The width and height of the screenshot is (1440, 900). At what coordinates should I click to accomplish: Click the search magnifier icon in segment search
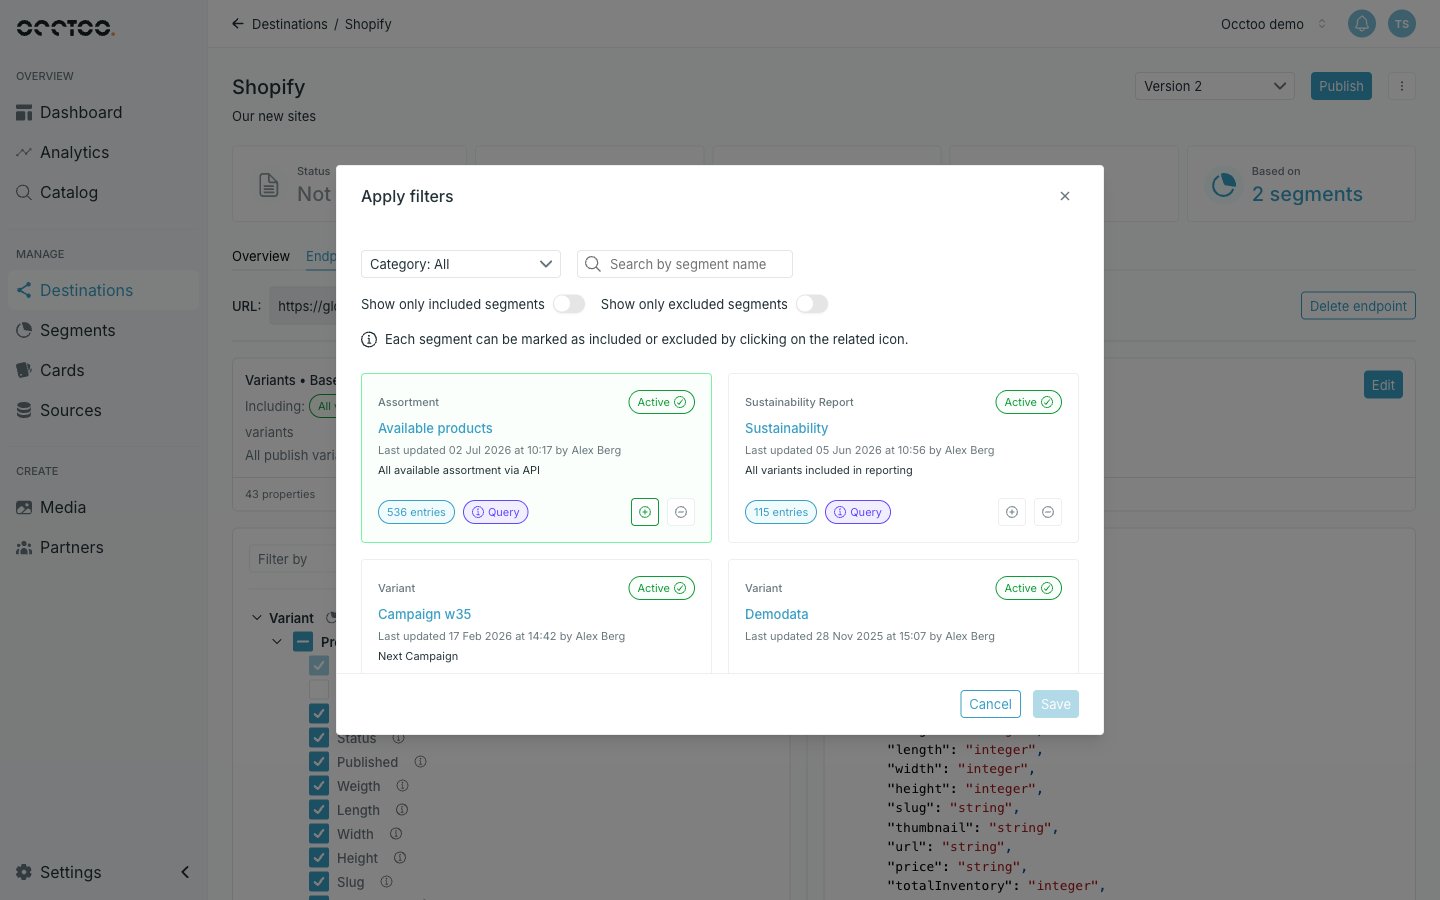593,264
